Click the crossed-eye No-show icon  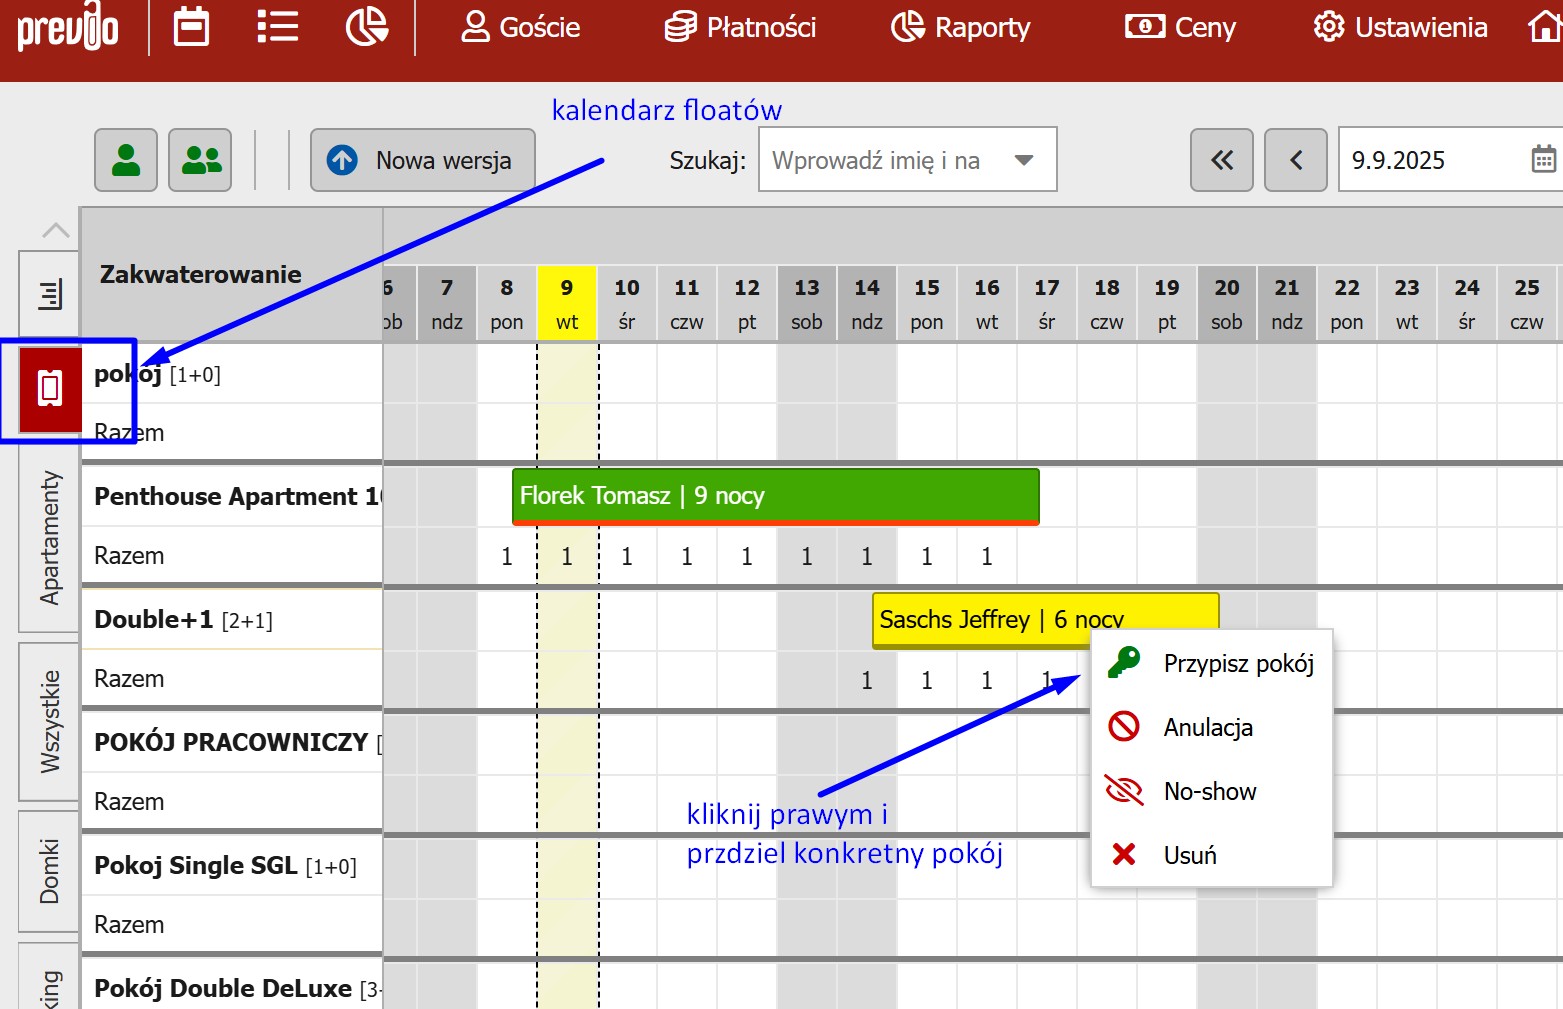(x=1124, y=790)
